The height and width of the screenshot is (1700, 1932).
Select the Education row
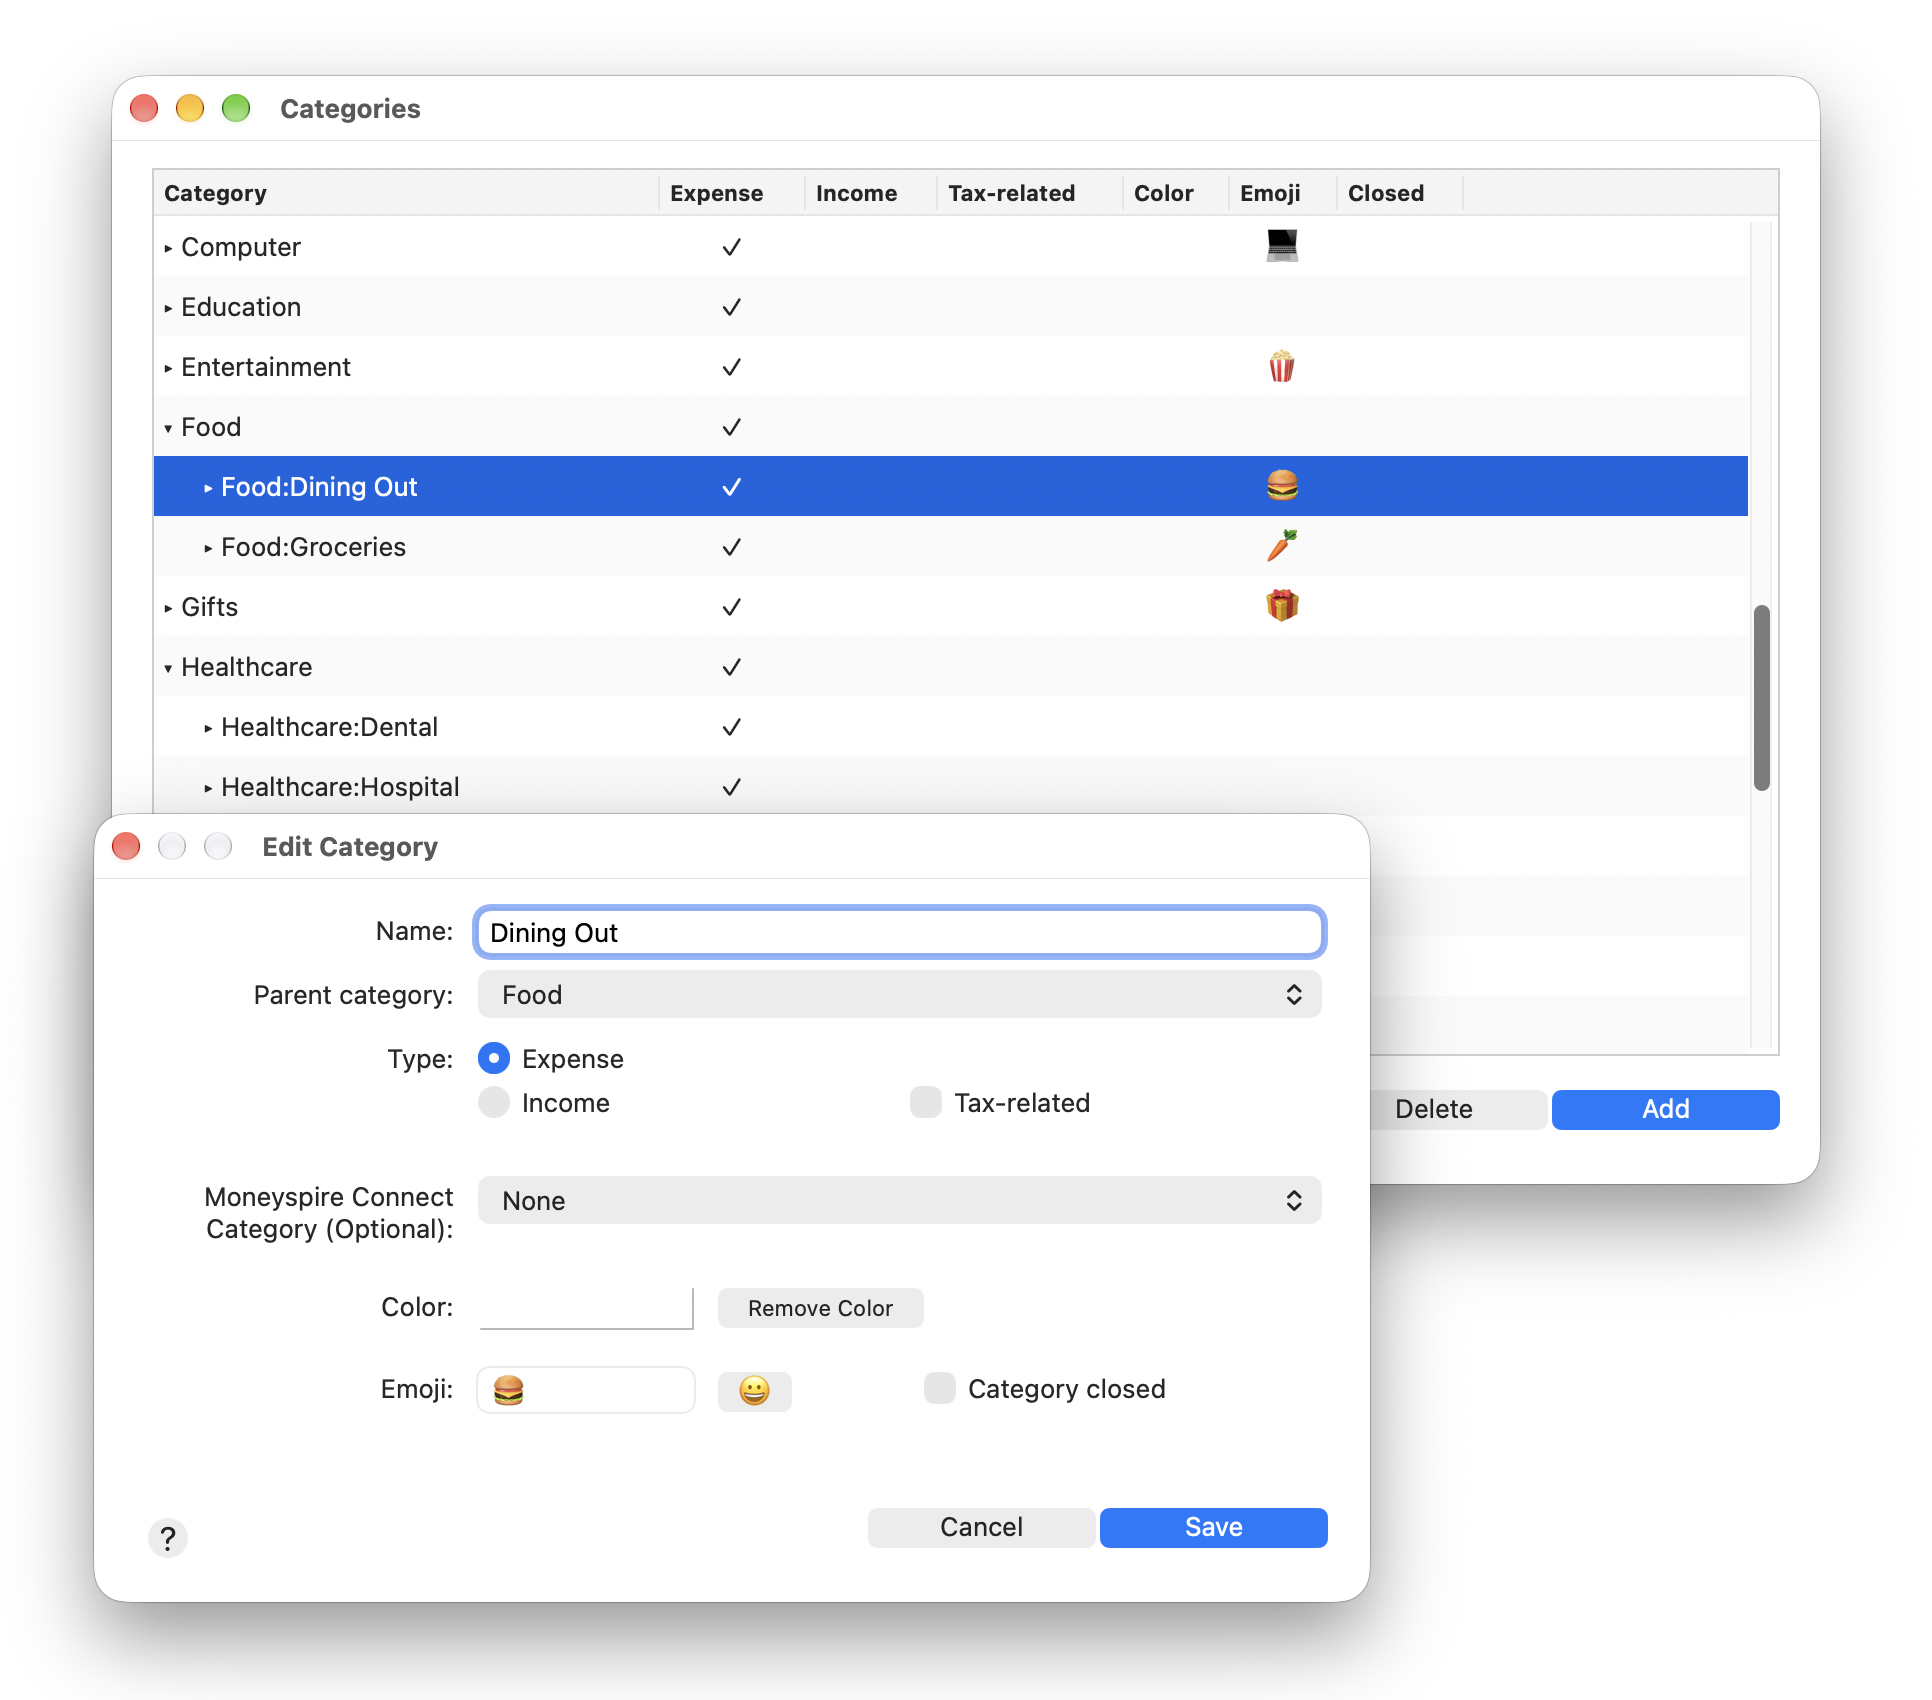pyautogui.click(x=950, y=306)
